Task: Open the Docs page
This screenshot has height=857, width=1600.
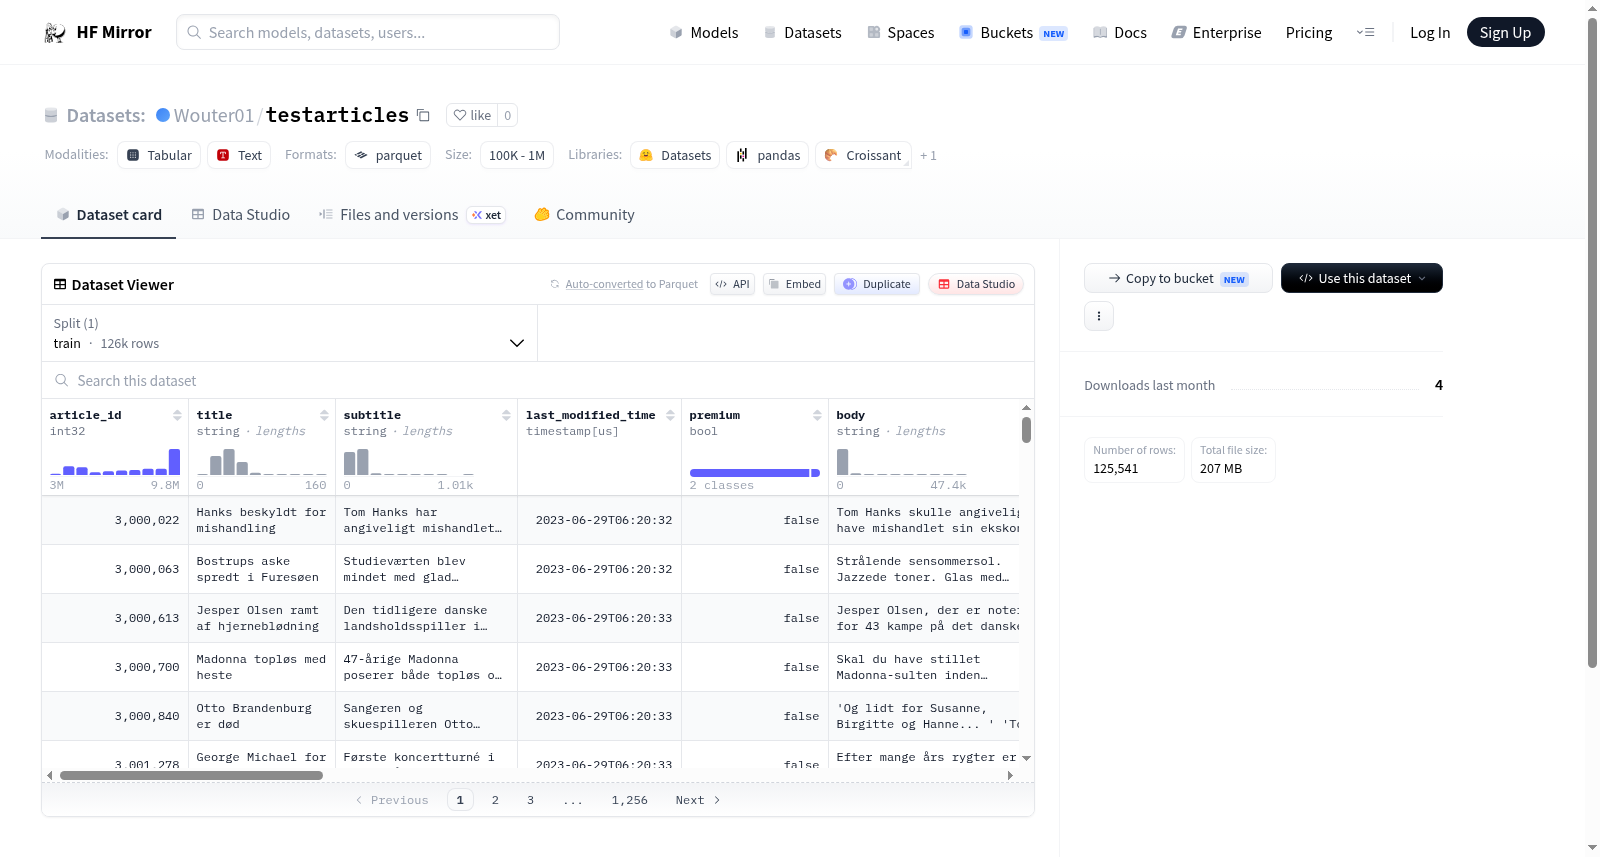Action: [x=1120, y=33]
